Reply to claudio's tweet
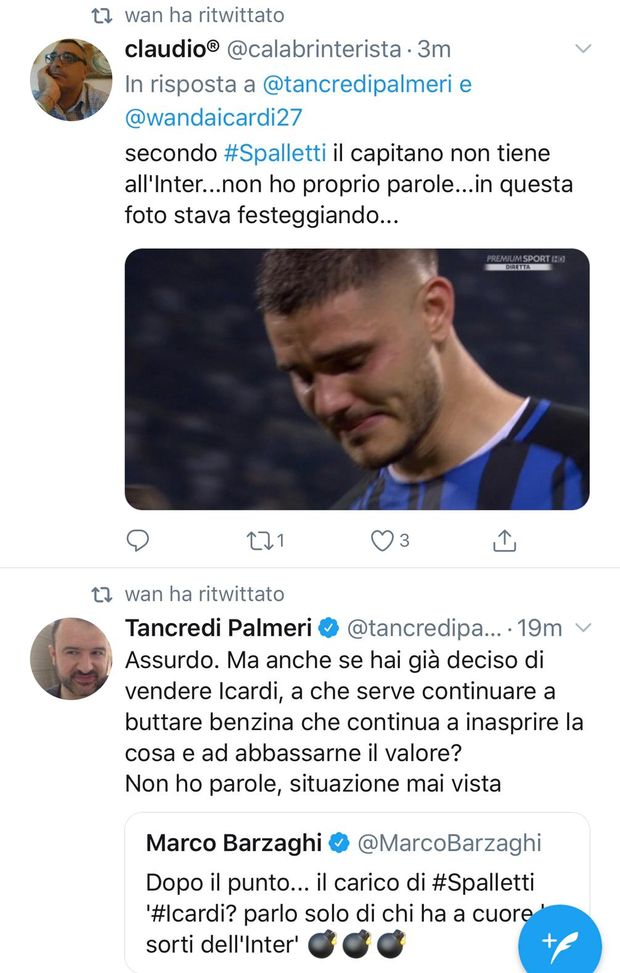This screenshot has width=620, height=973. click(x=138, y=540)
